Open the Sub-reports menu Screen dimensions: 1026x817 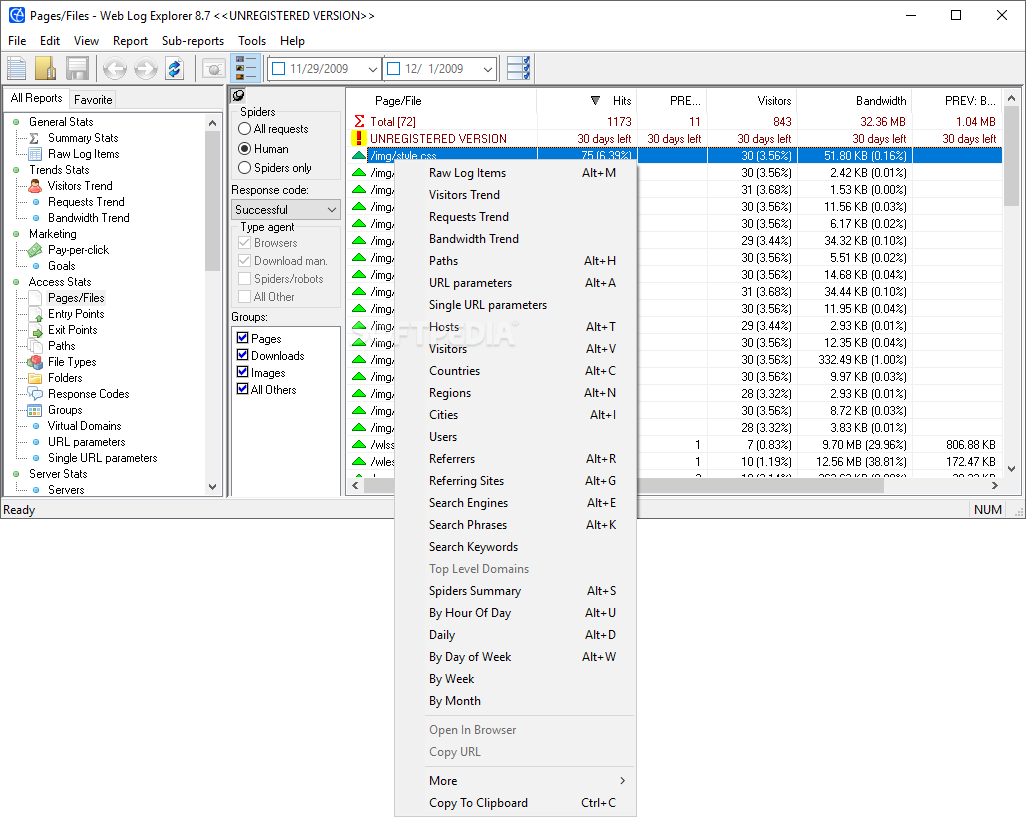(x=193, y=41)
